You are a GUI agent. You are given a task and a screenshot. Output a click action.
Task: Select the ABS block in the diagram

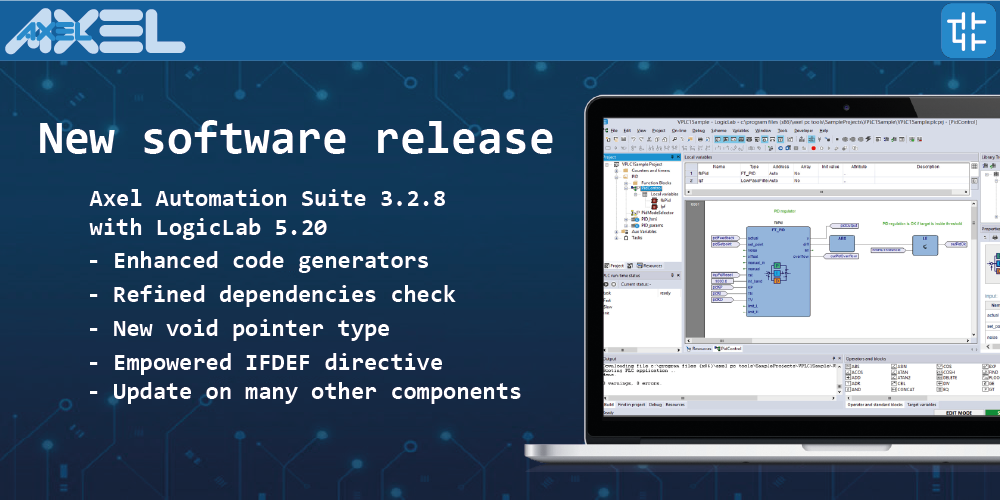[x=842, y=243]
